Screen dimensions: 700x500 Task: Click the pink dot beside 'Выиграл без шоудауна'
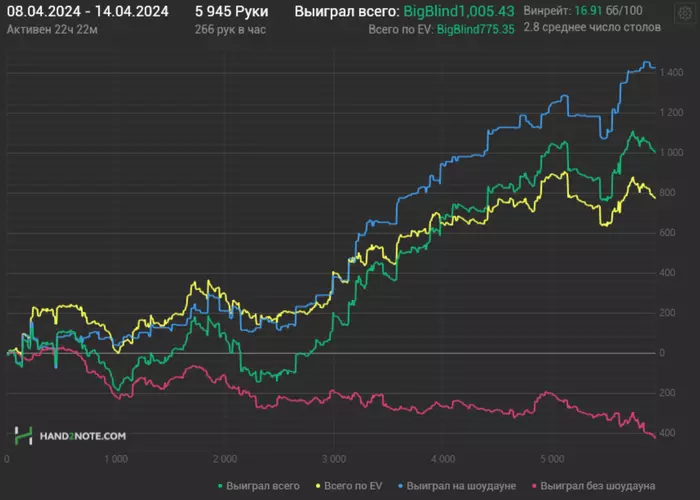click(534, 486)
